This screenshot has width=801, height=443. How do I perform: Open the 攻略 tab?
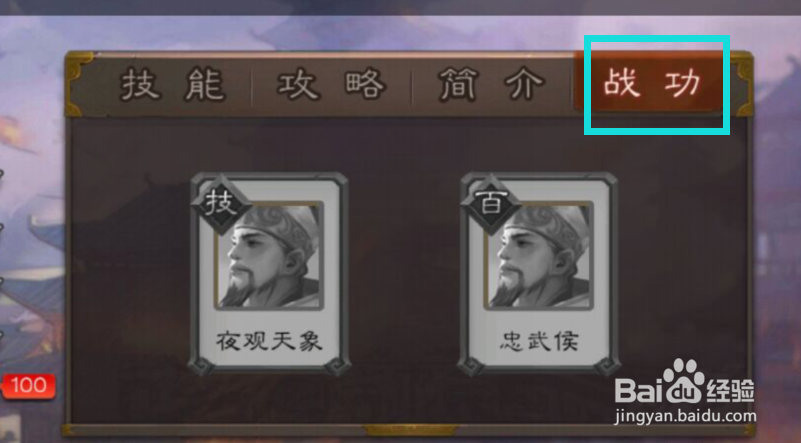click(331, 85)
